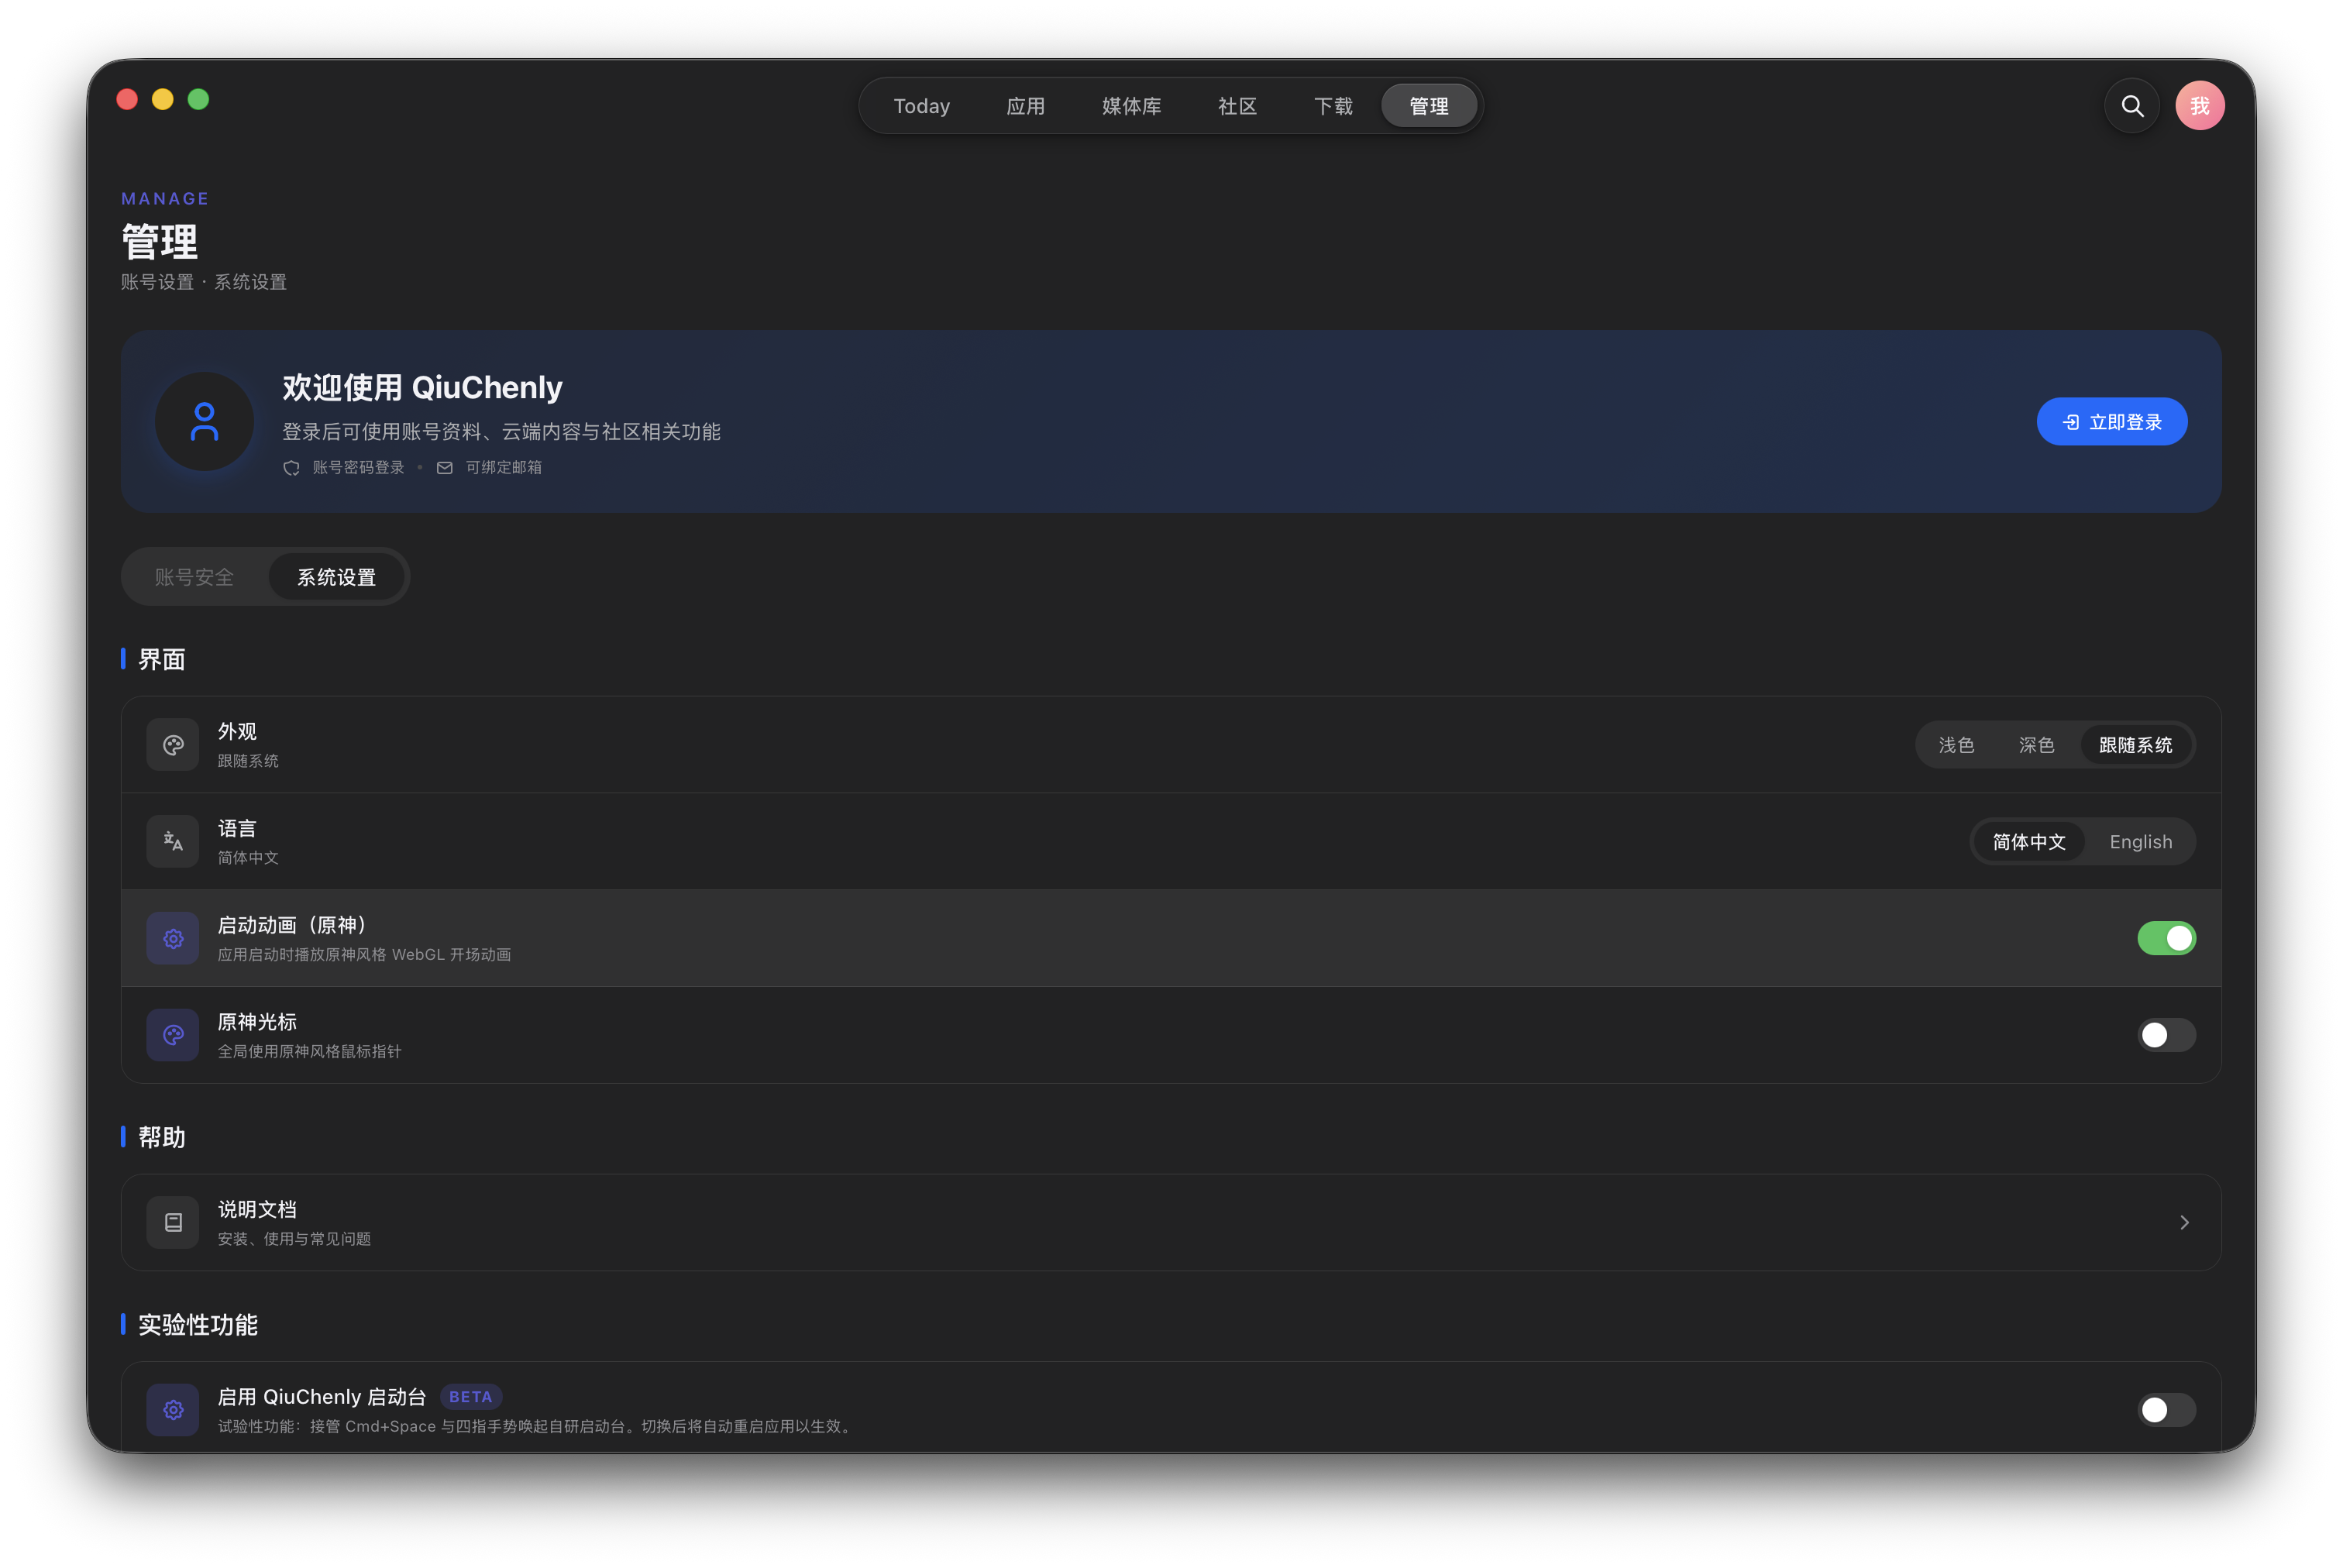Click the palette icon beside 外观
This screenshot has width=2343, height=1568.
pyautogui.click(x=173, y=745)
